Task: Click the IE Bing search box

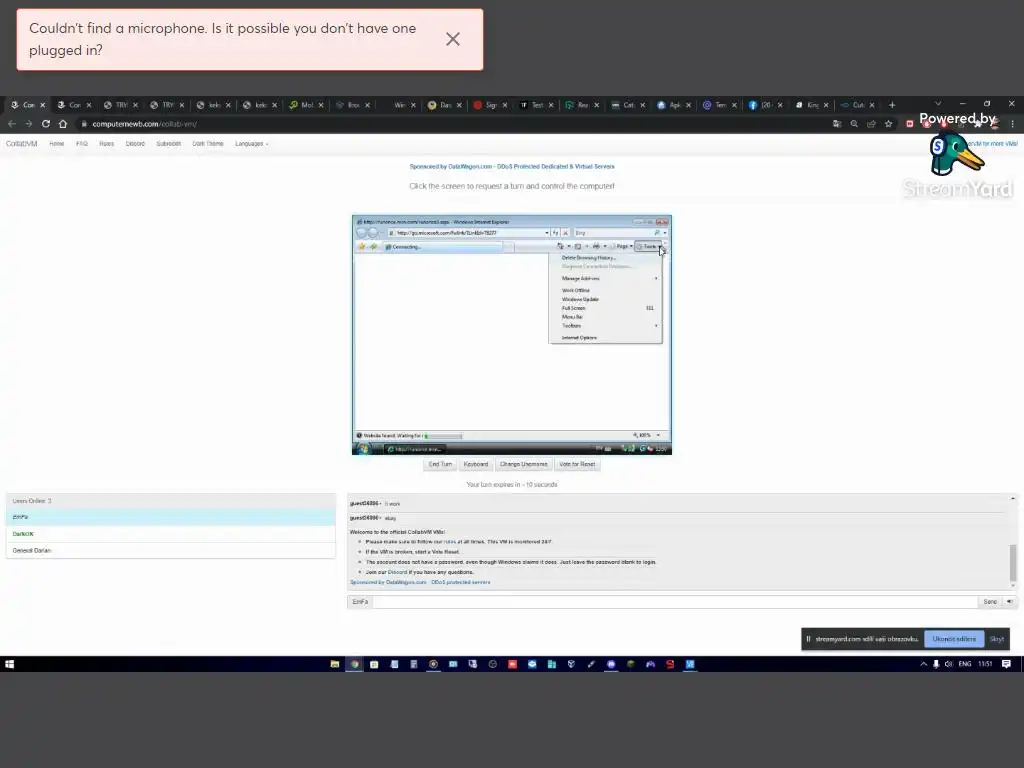Action: (x=614, y=232)
